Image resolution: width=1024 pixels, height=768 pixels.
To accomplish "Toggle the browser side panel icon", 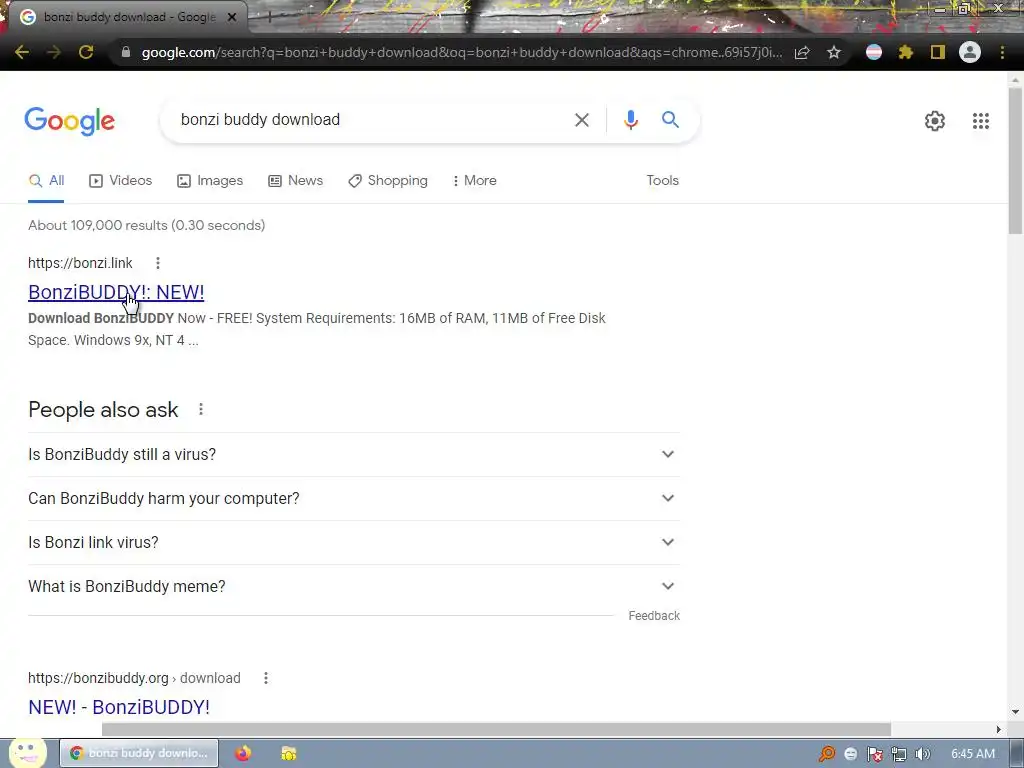I will pyautogui.click(x=938, y=52).
